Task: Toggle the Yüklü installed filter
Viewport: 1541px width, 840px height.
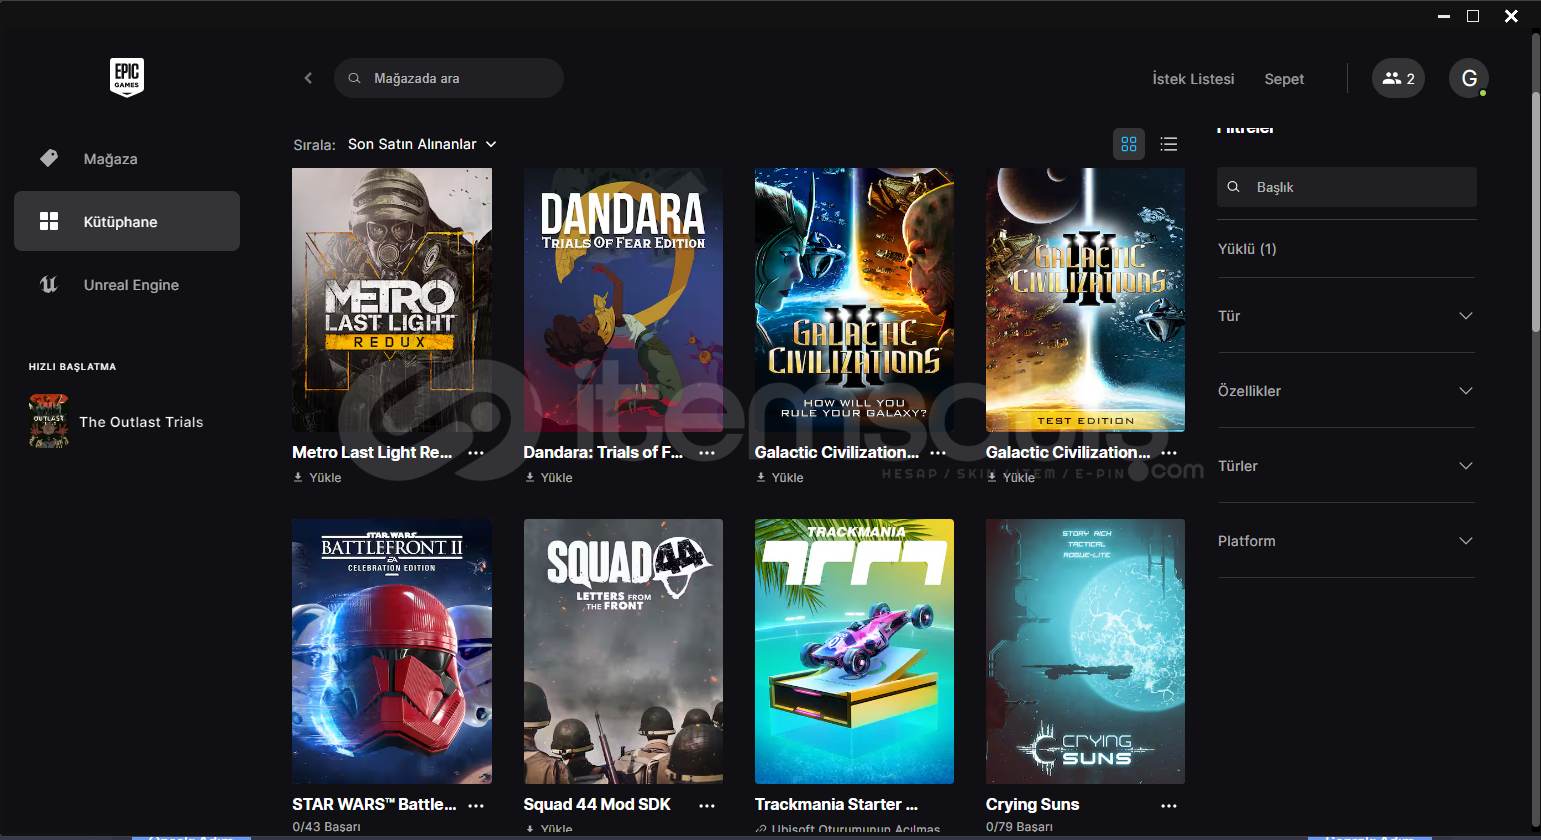Action: point(1247,249)
